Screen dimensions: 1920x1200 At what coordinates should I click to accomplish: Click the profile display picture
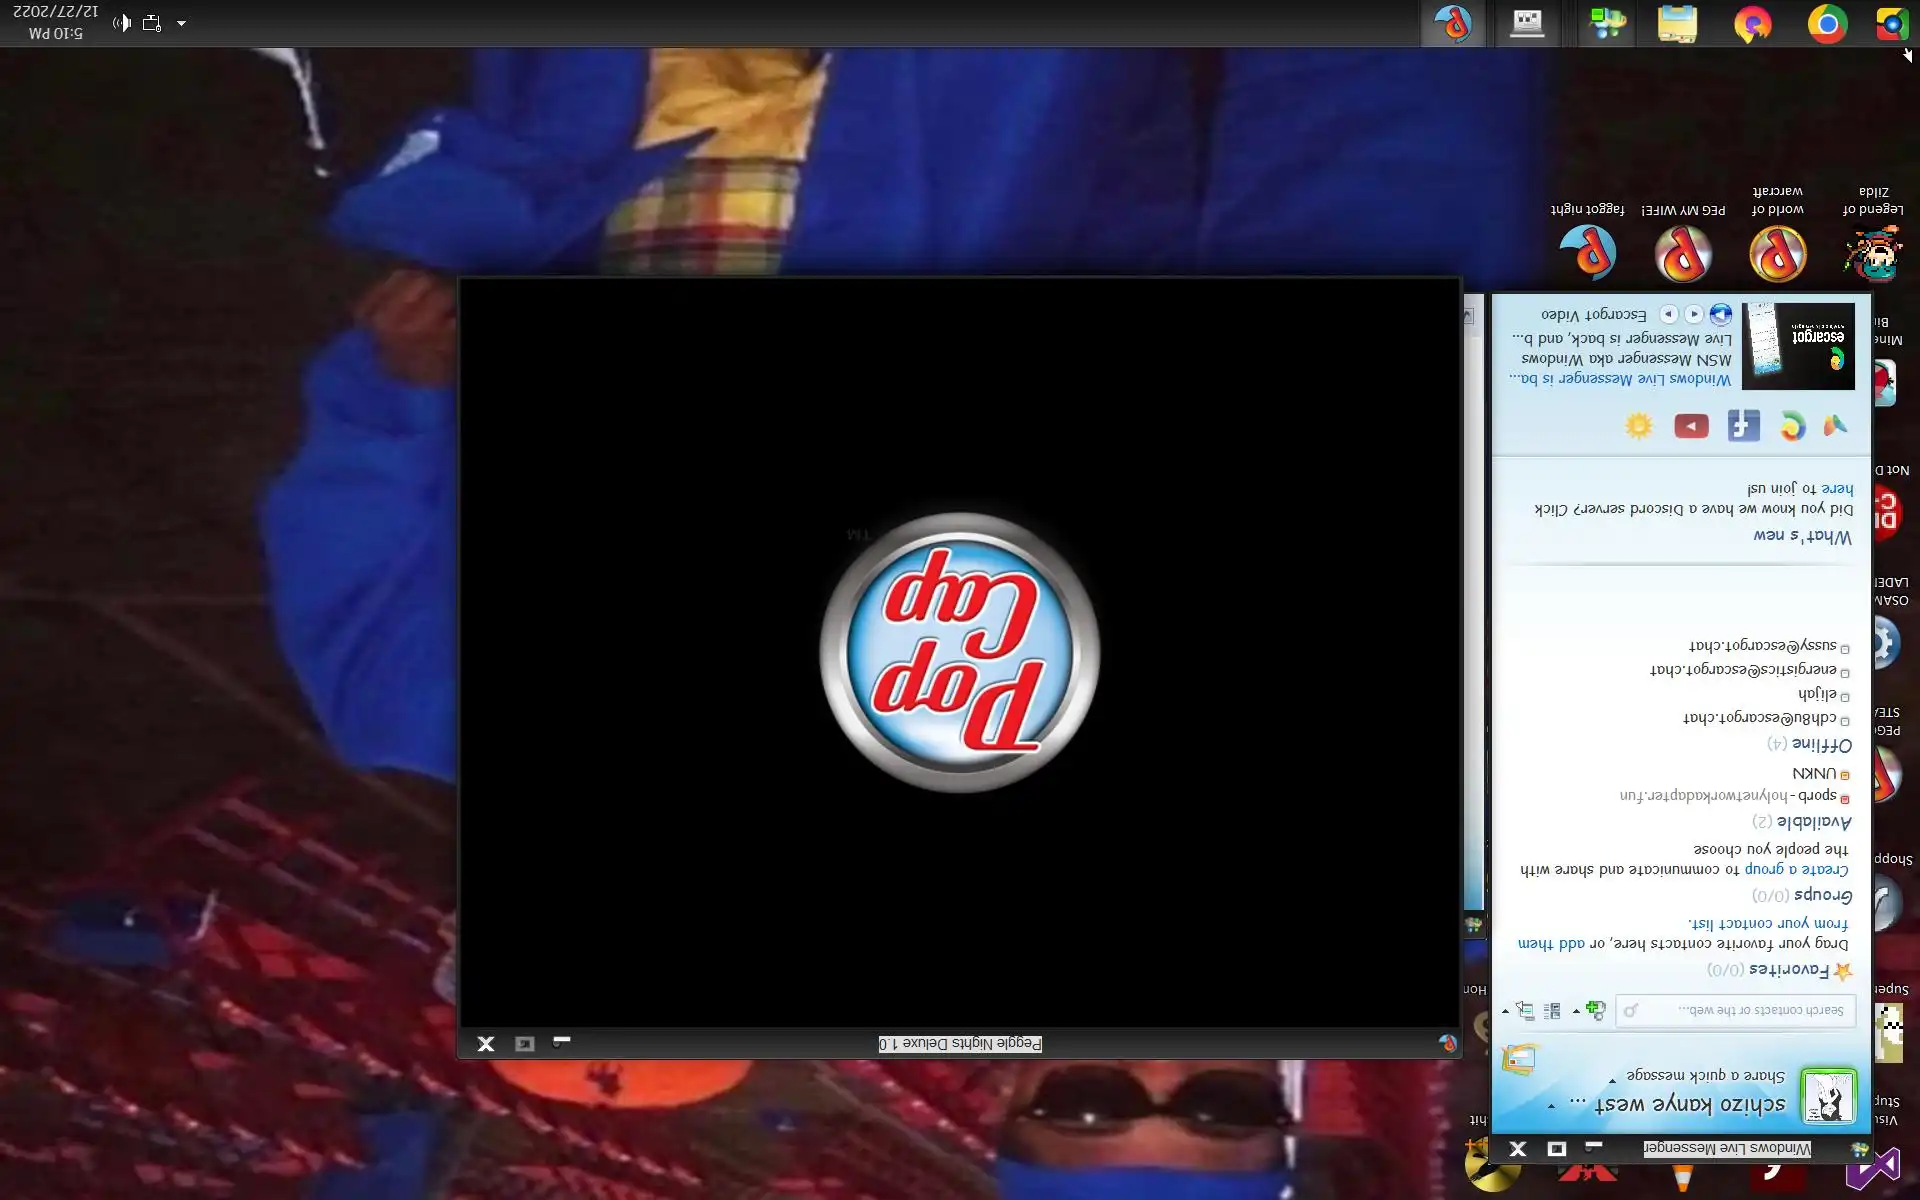coord(1828,1095)
